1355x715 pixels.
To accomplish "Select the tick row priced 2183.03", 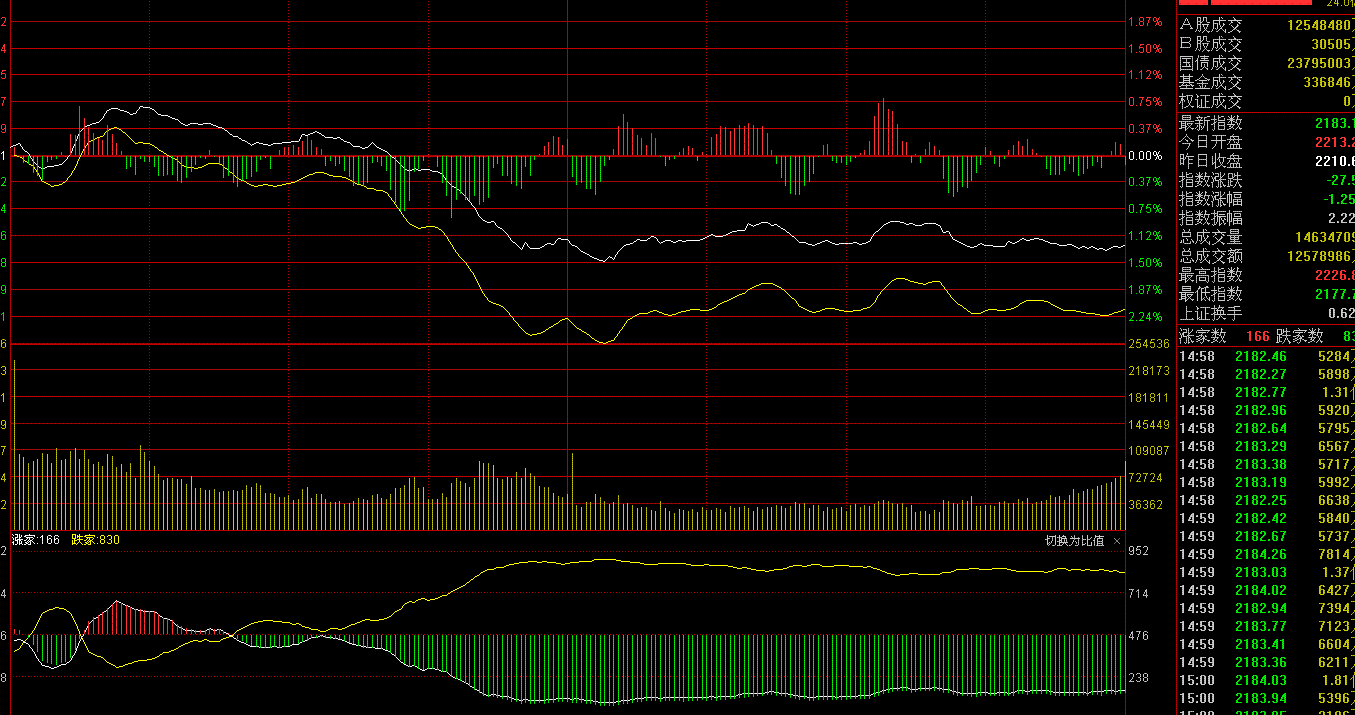I will click(1267, 572).
